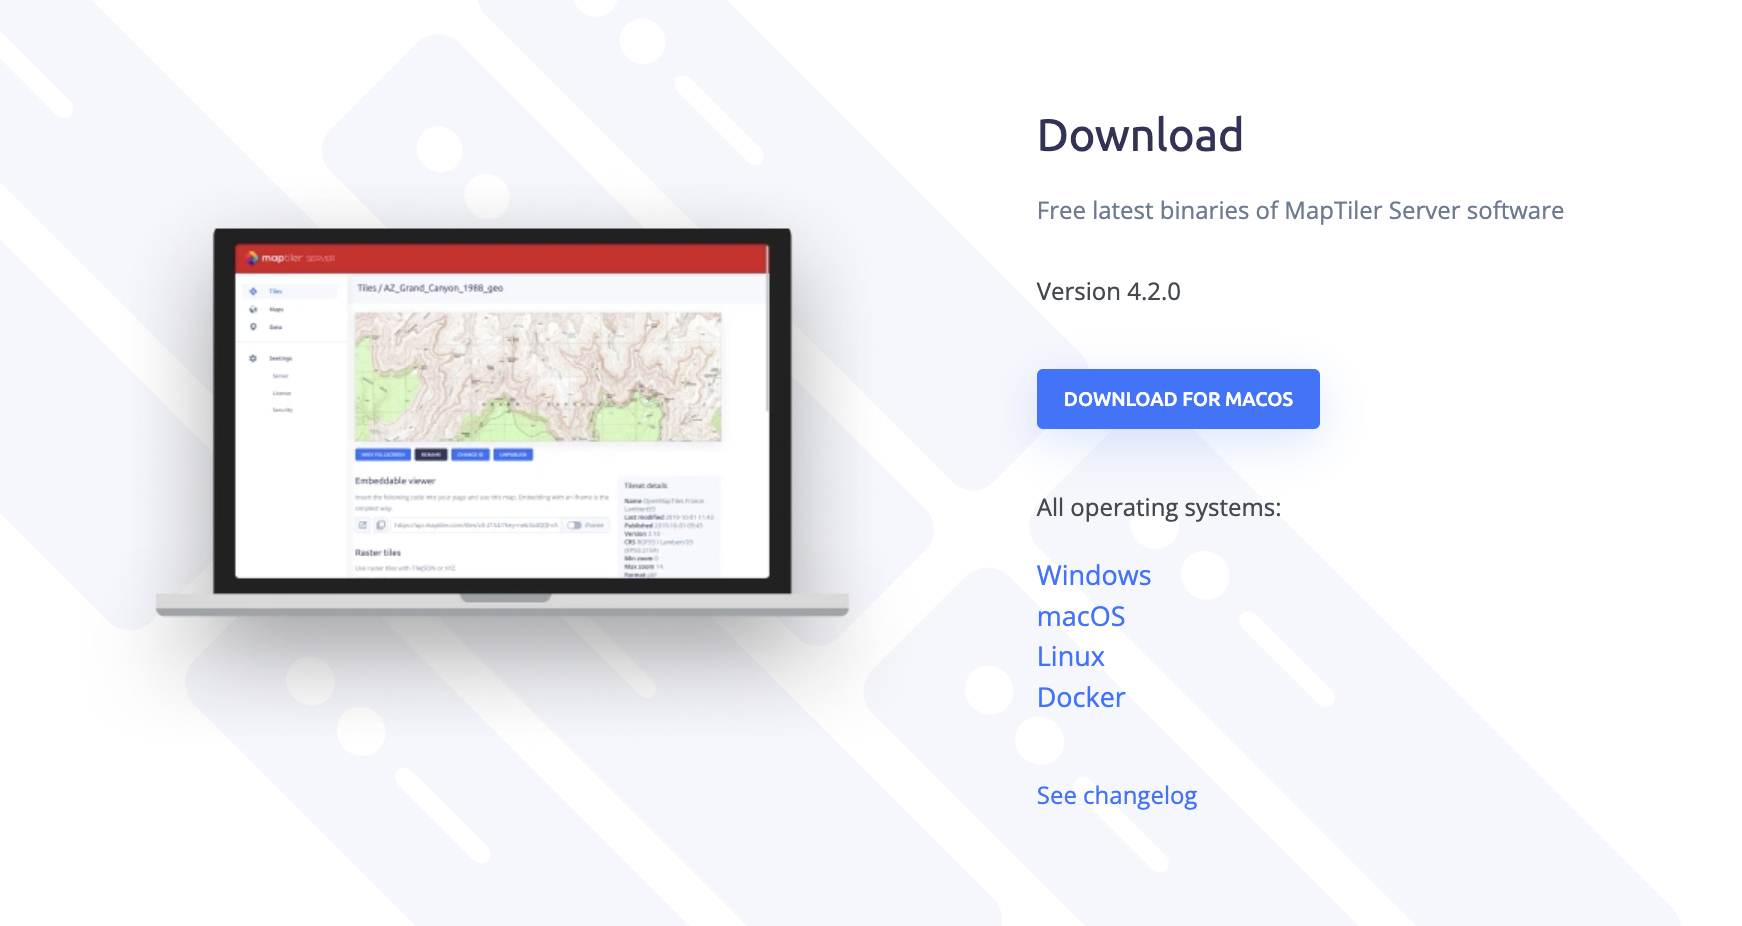
Task: Click the Tiles icon in the preview sidebar
Action: 253,291
